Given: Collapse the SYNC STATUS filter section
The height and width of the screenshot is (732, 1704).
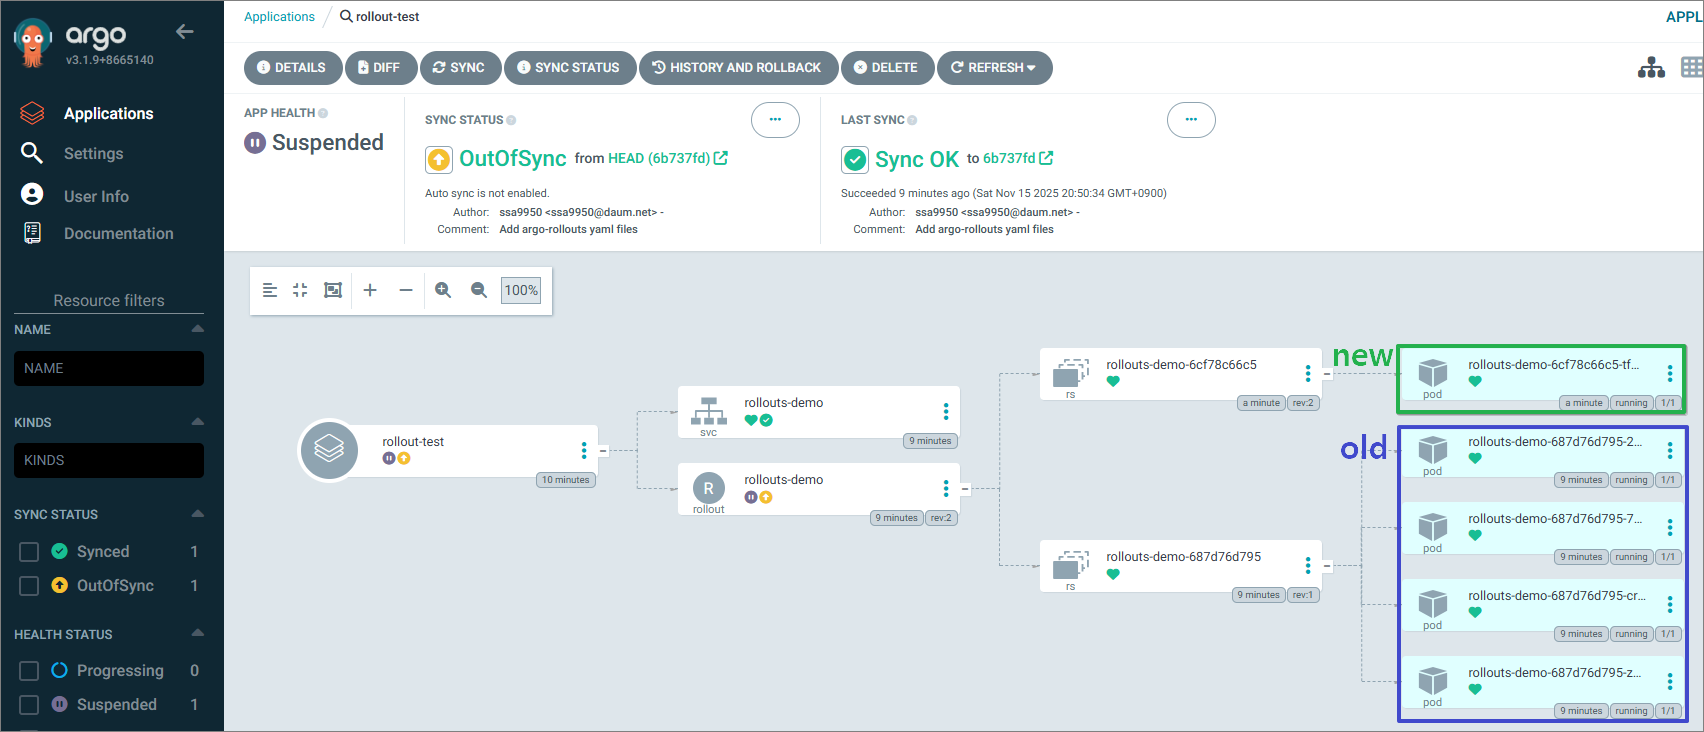Looking at the screenshot, I should 197,514.
